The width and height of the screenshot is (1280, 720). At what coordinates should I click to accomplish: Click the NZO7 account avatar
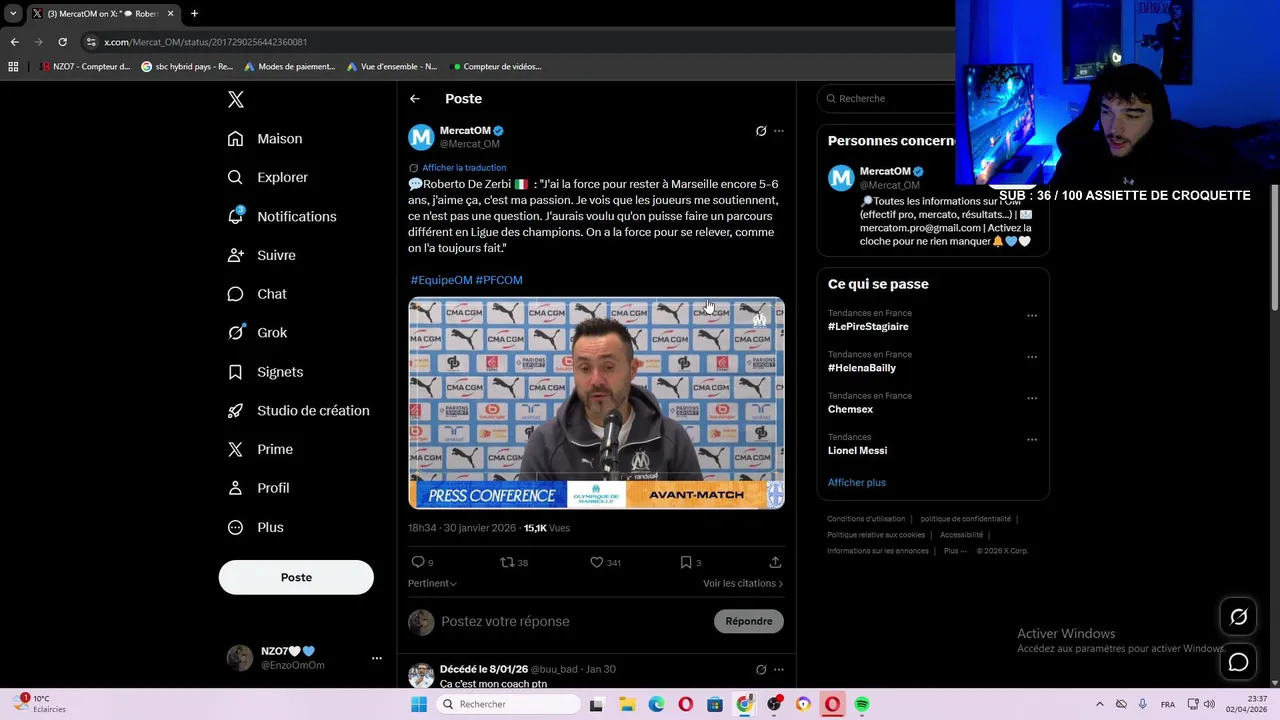click(240, 658)
